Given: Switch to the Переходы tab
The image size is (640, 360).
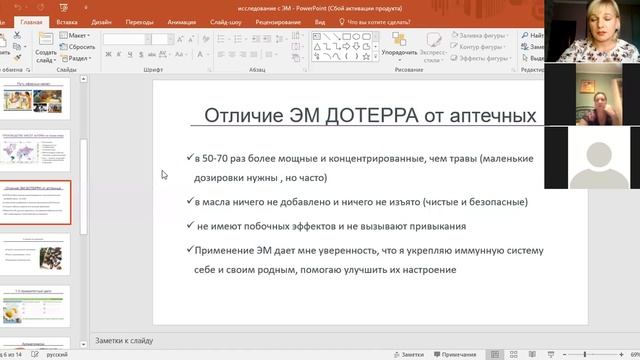Looking at the screenshot, I should coord(140,22).
